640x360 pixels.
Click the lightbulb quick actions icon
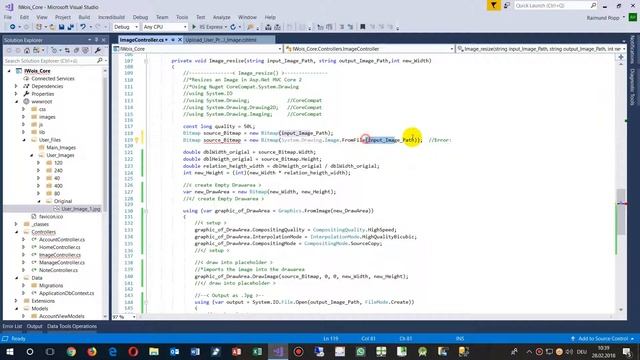[x=137, y=140]
